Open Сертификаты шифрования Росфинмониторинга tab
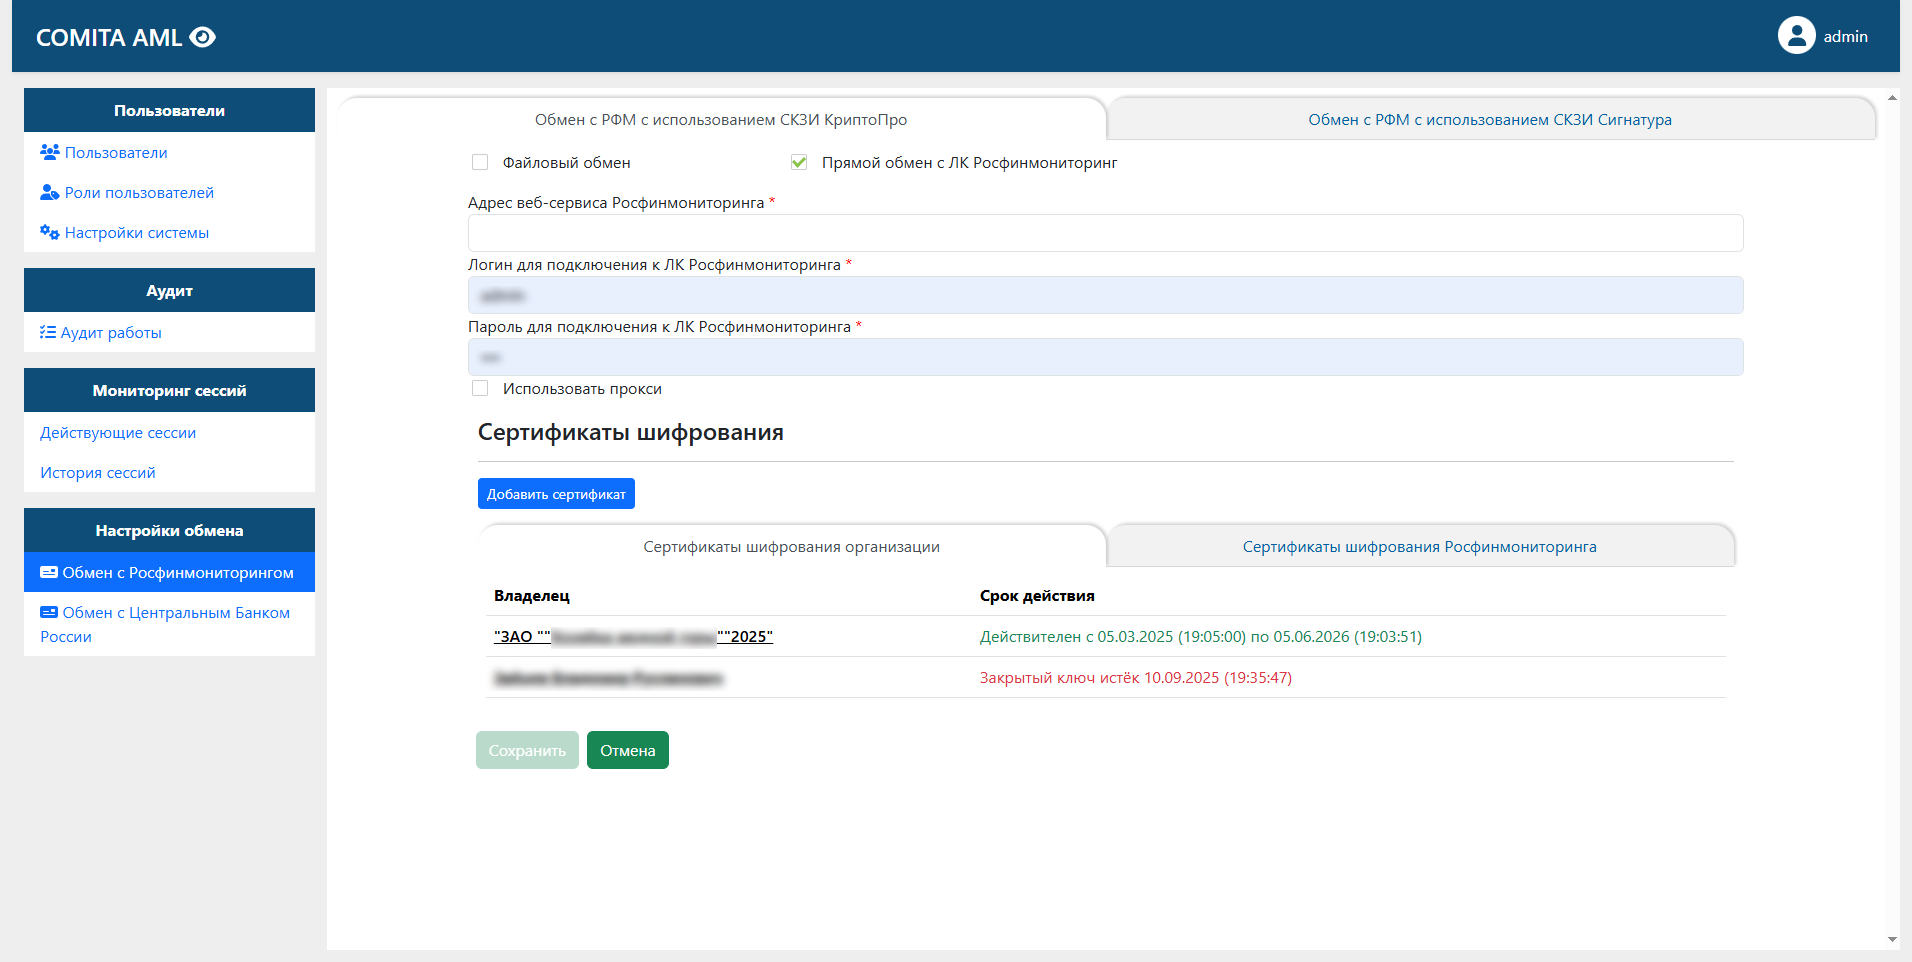The width and height of the screenshot is (1912, 962). [1419, 547]
